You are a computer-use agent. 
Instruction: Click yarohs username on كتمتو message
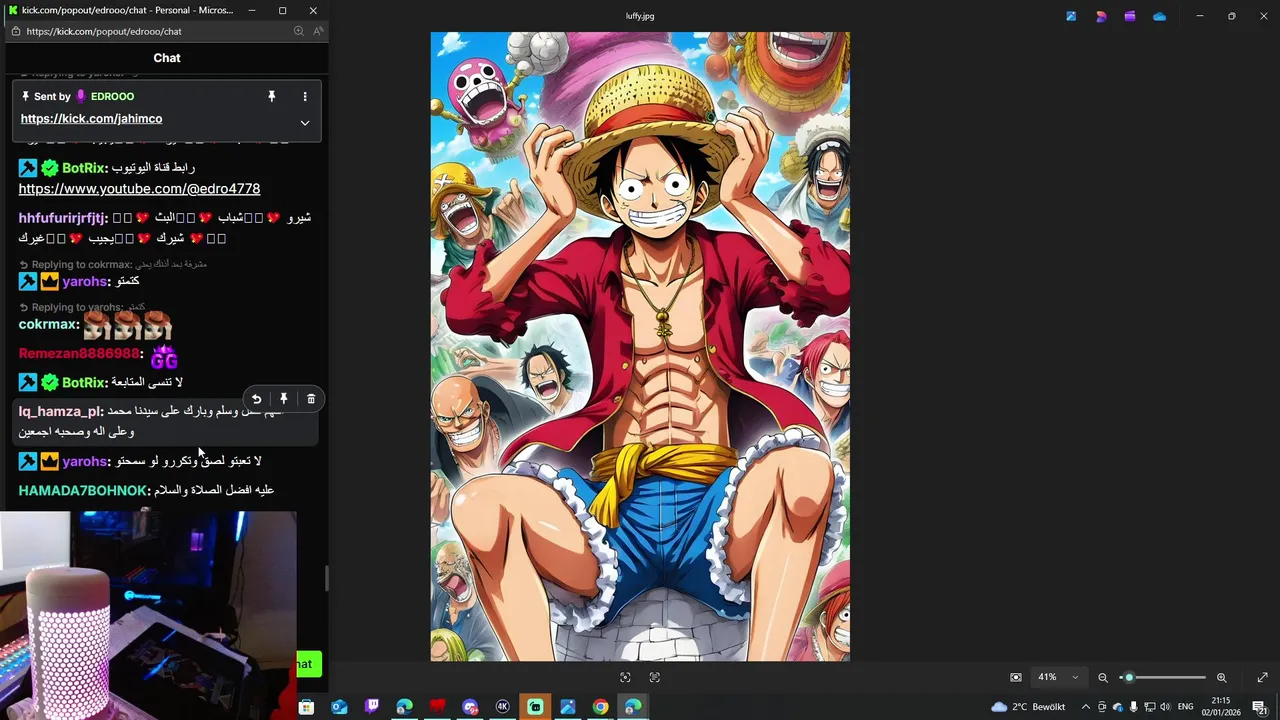[85, 282]
